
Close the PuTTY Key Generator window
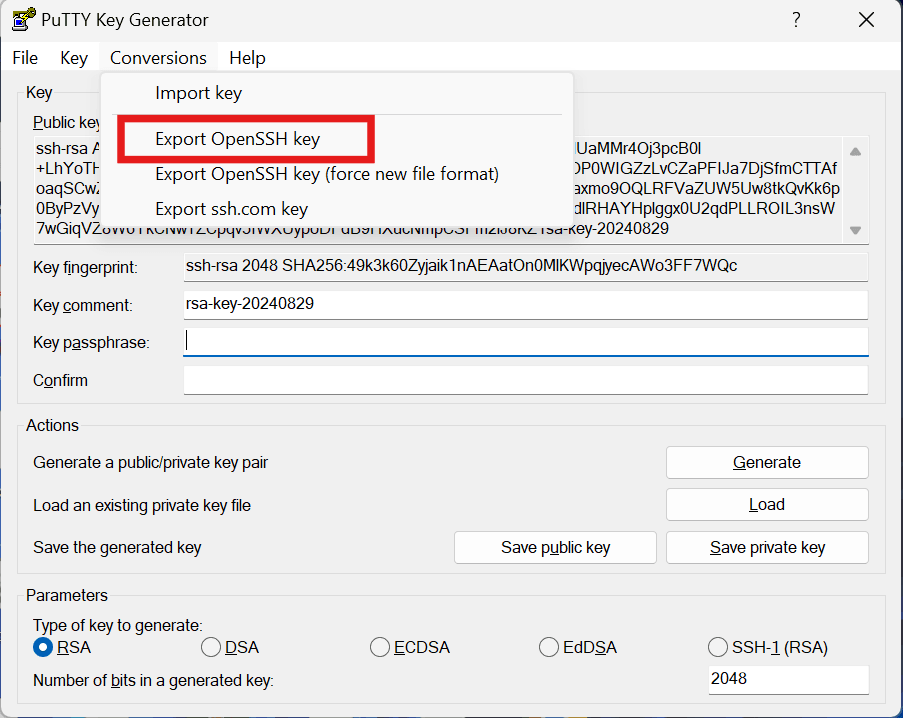[x=866, y=20]
